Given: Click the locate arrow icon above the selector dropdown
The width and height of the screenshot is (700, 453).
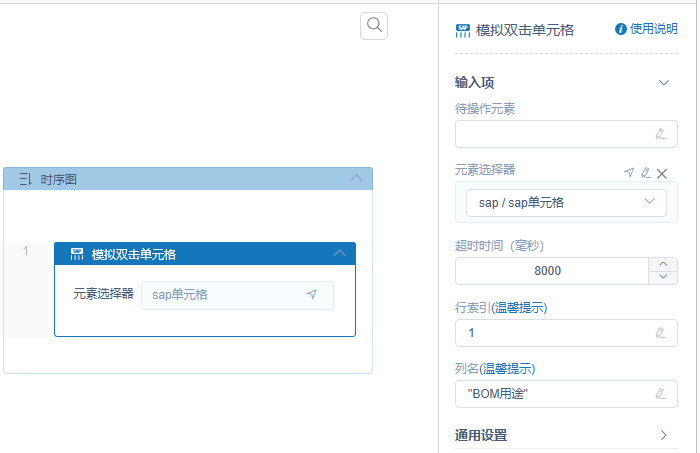Looking at the screenshot, I should 629,173.
